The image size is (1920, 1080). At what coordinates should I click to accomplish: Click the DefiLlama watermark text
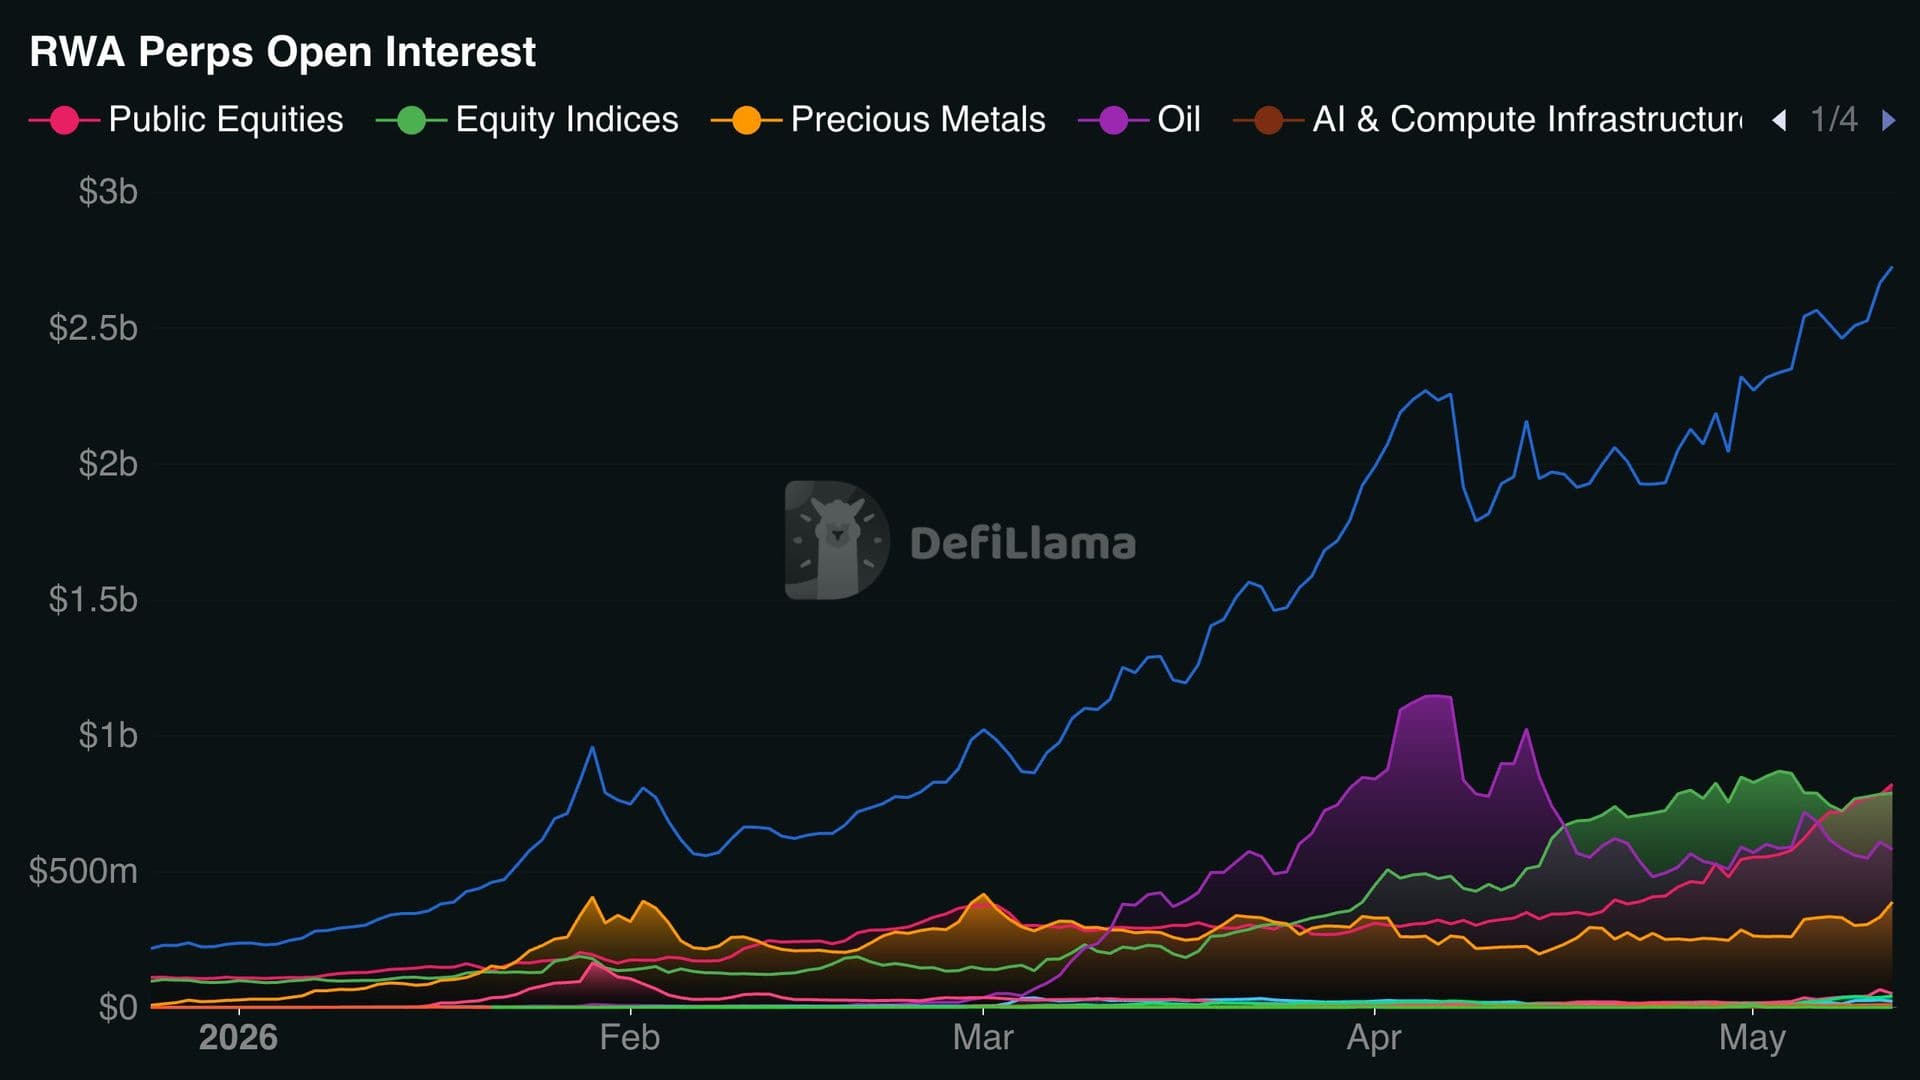point(1023,543)
